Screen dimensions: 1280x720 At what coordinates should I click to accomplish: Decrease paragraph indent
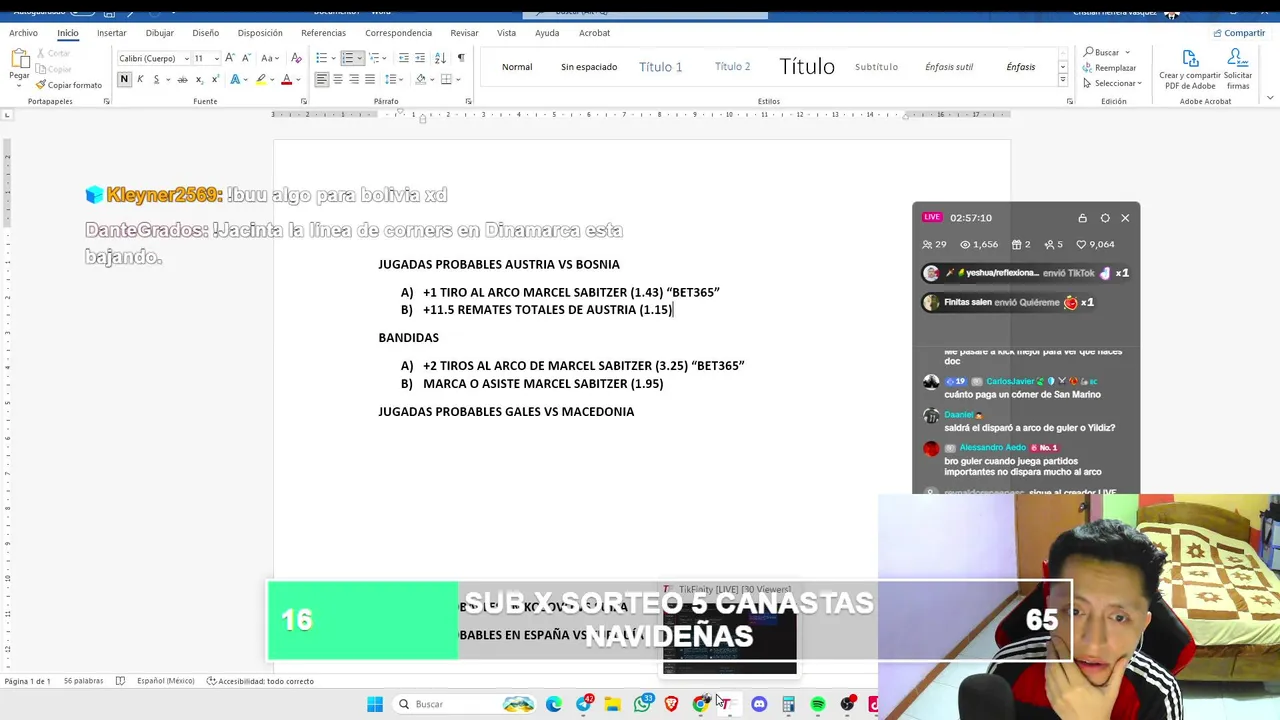point(403,58)
